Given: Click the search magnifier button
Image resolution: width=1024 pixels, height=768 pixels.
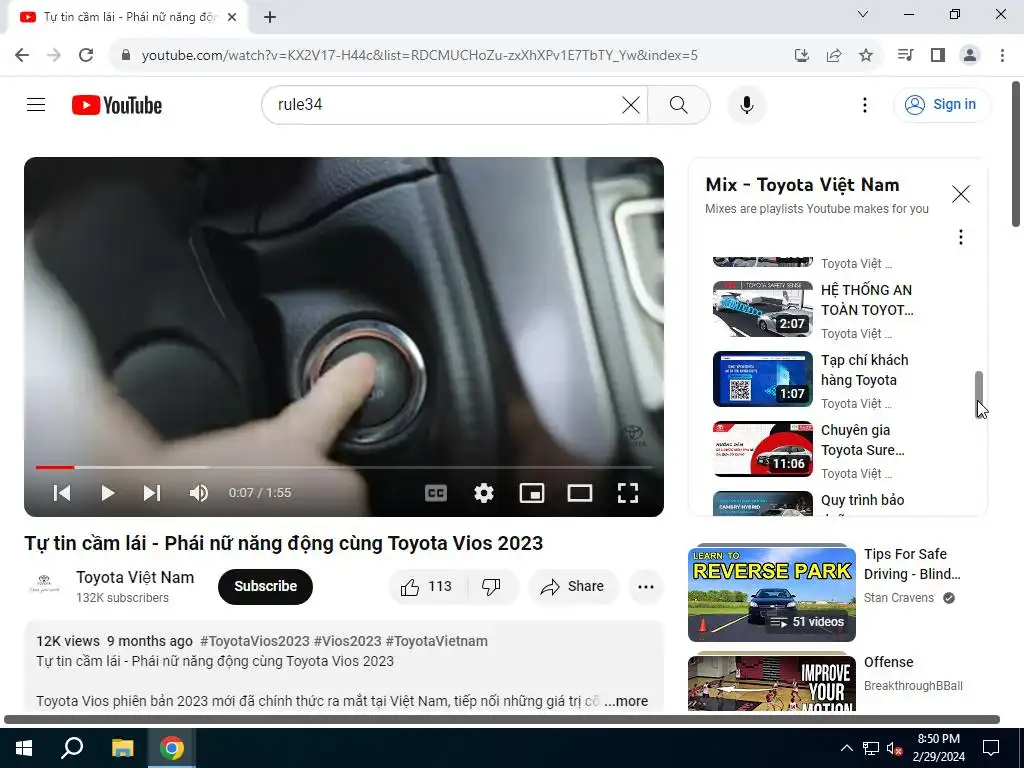Looking at the screenshot, I should point(679,104).
